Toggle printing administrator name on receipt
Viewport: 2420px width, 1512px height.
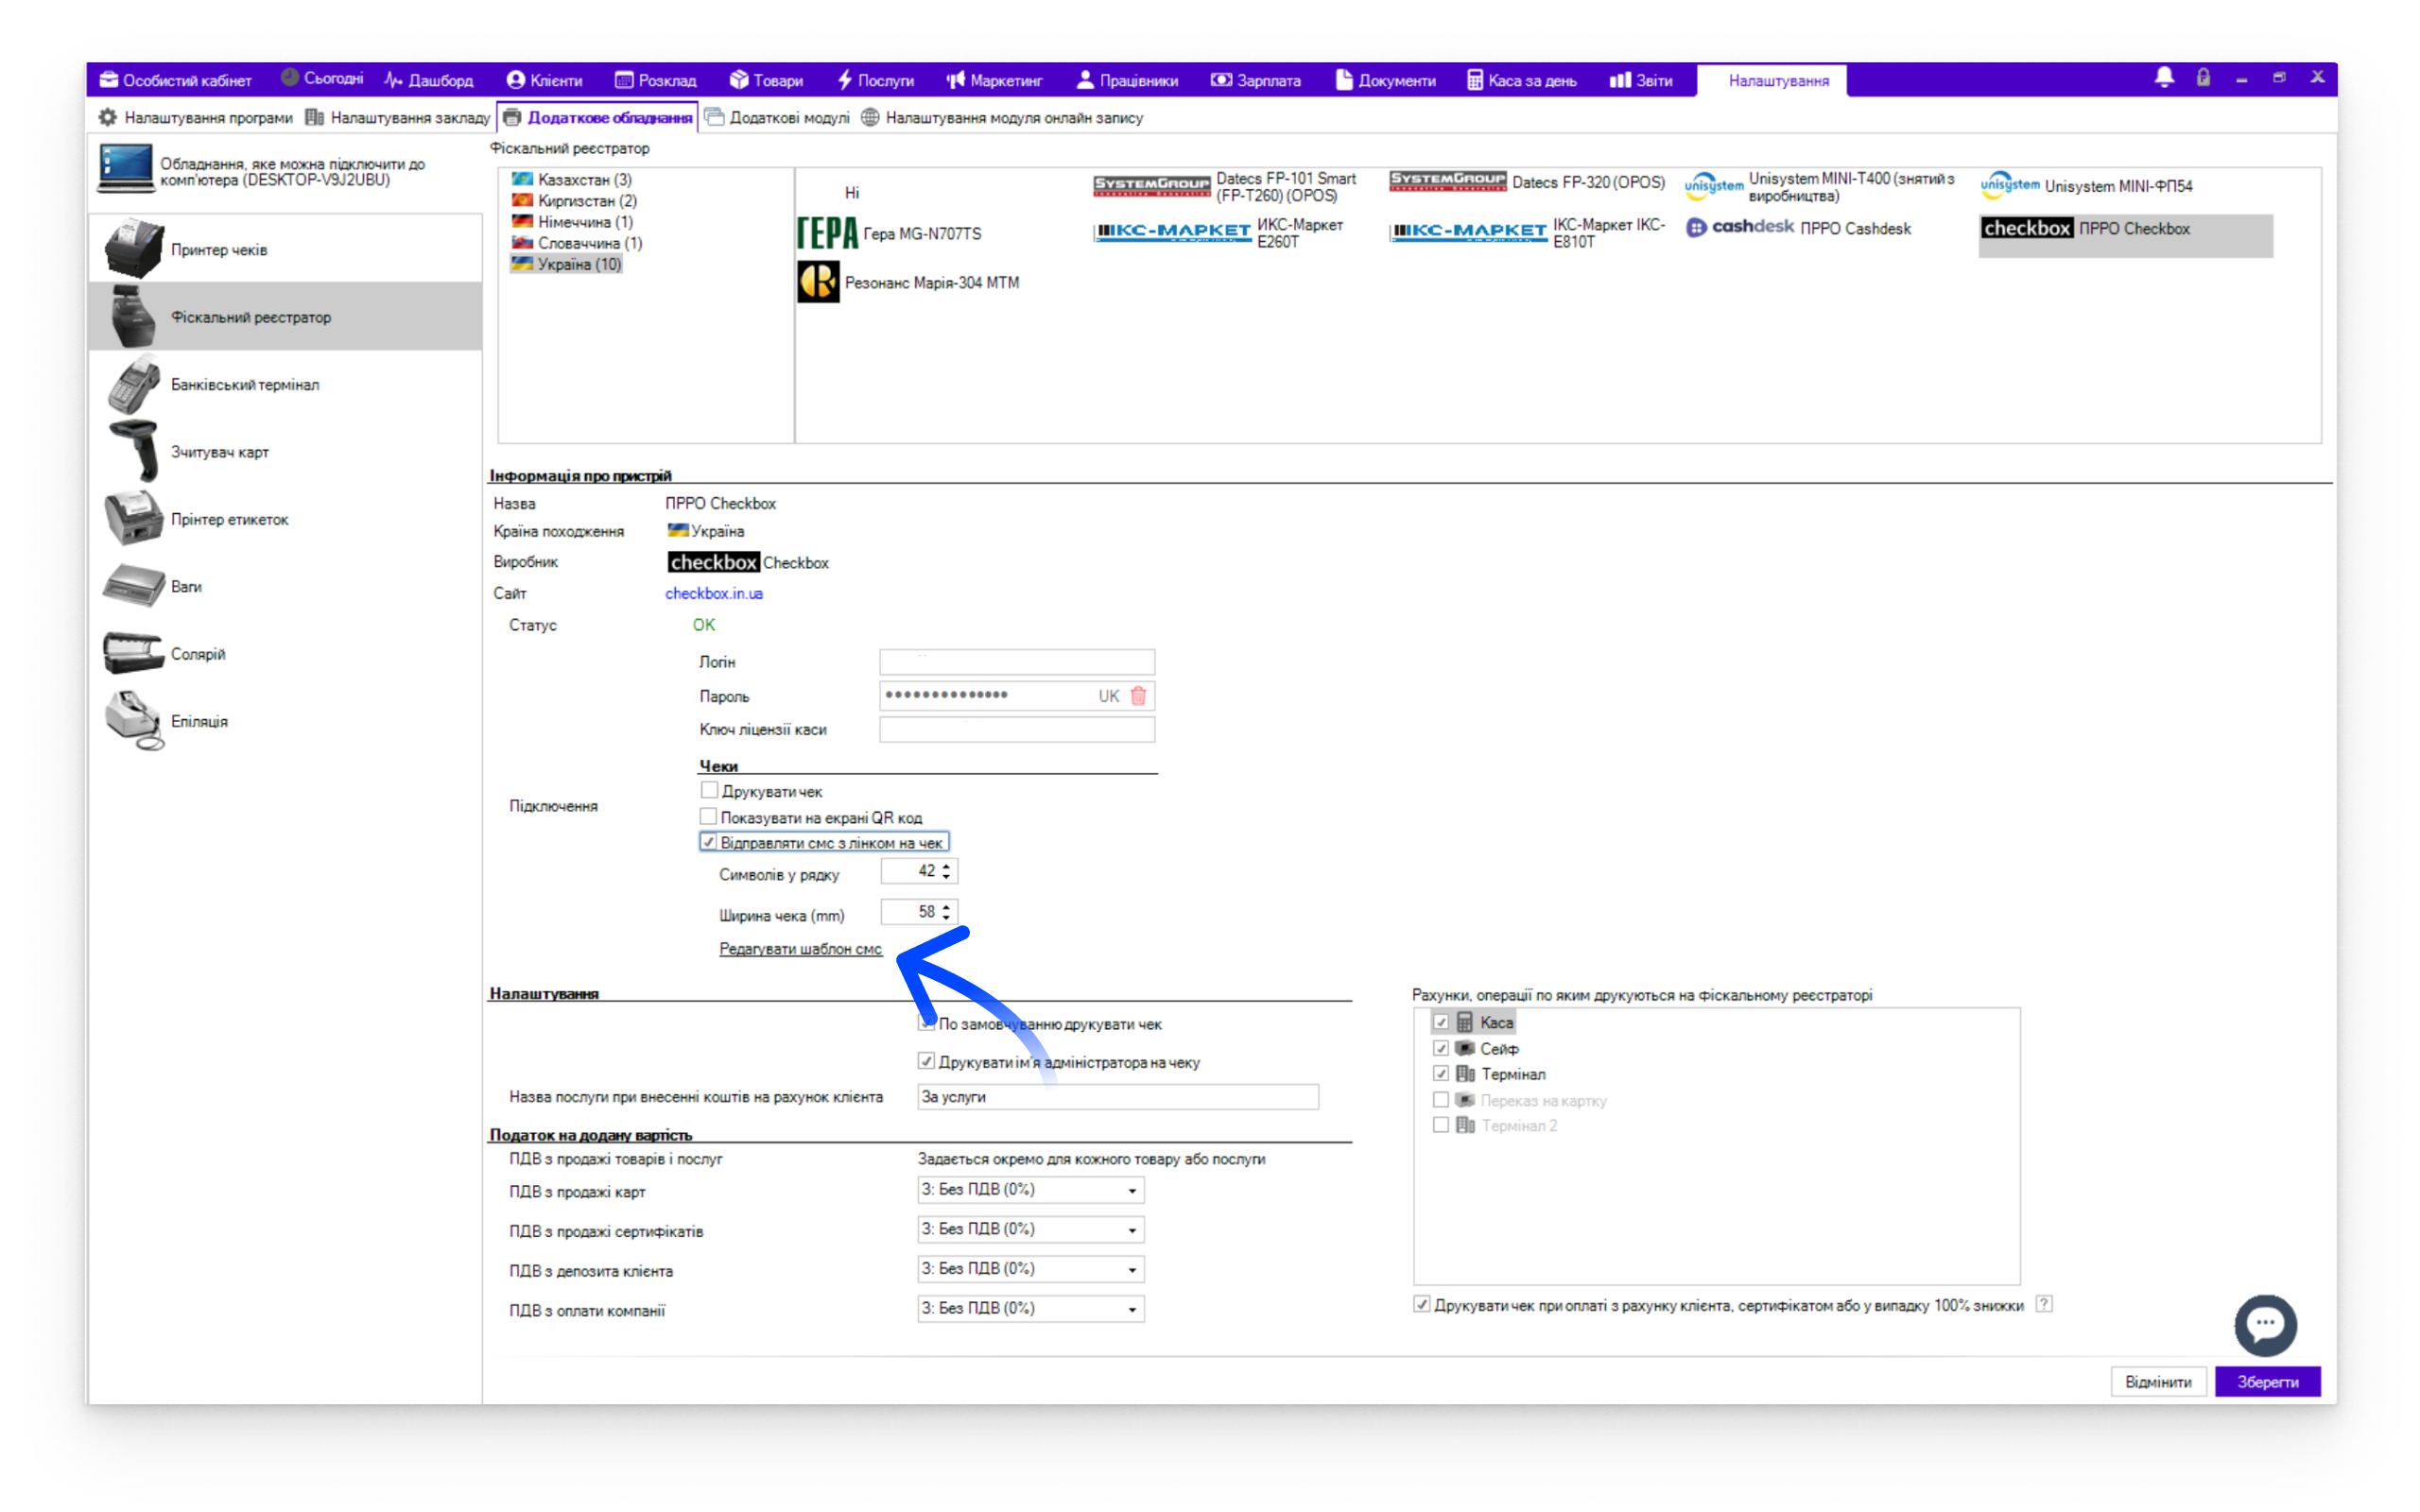[x=926, y=1061]
